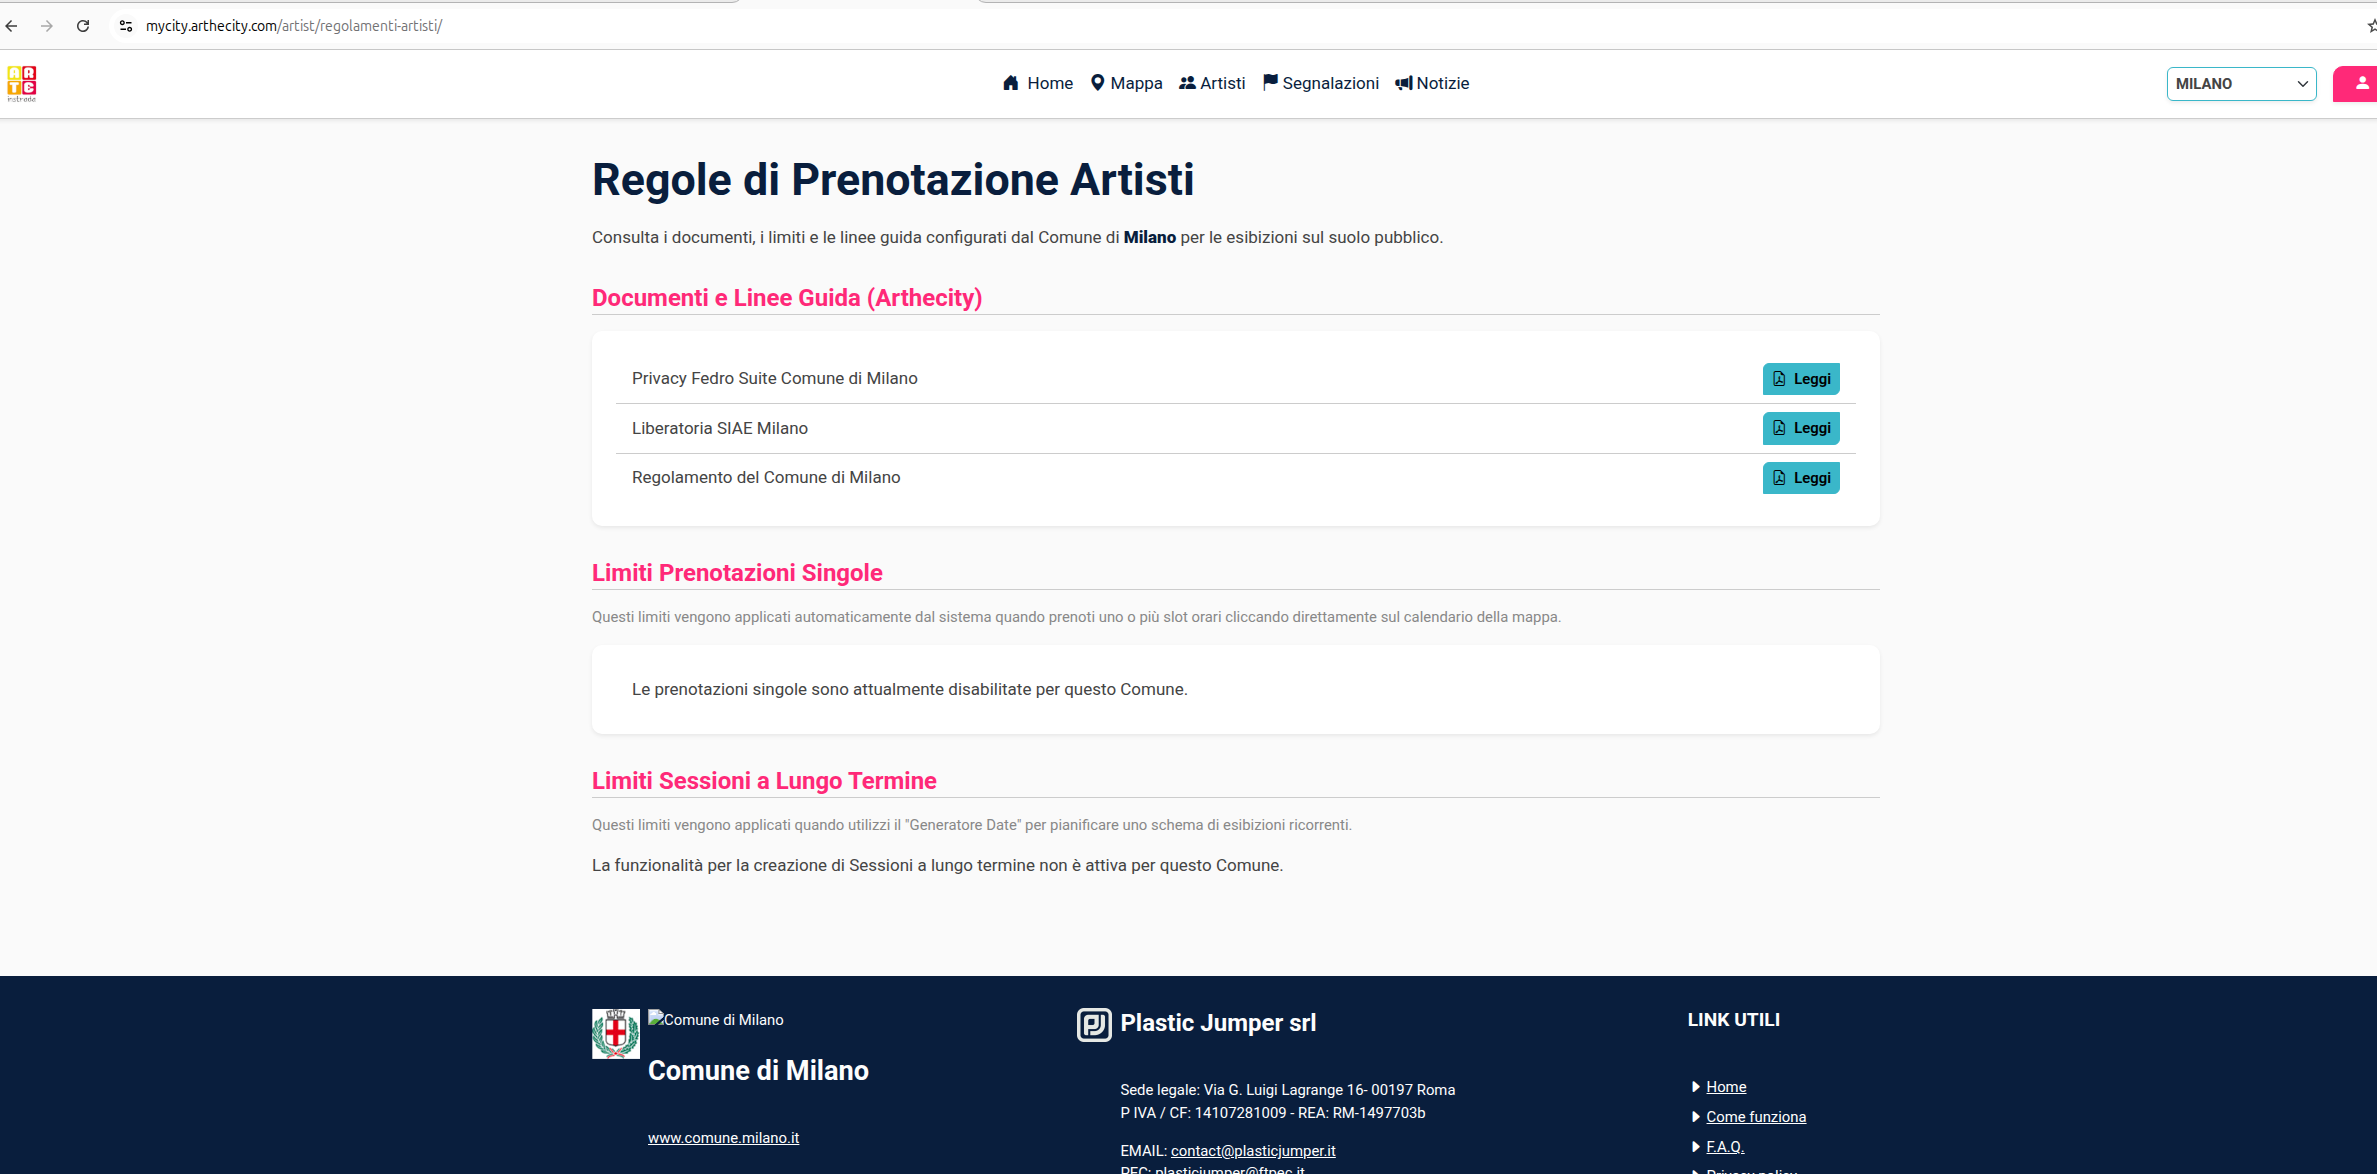This screenshot has width=2377, height=1174.
Task: Click the 'Le prenotazioni singole sono attualmente disabilitate' message
Action: 910,689
